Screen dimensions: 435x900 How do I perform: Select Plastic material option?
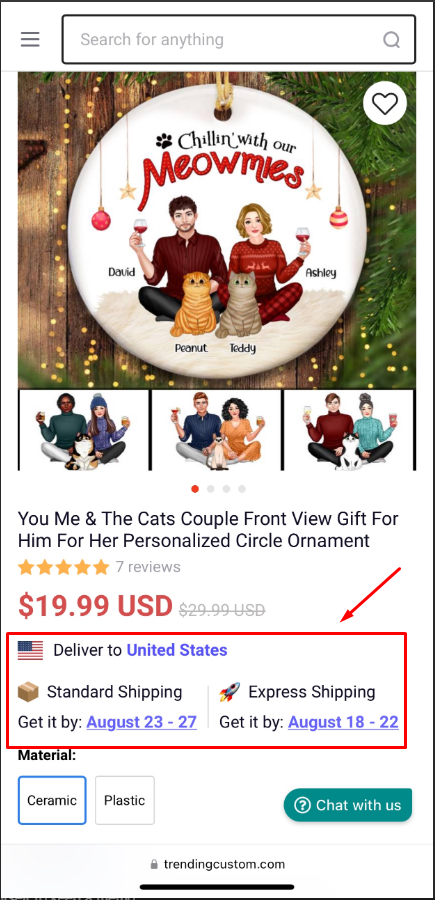125,800
